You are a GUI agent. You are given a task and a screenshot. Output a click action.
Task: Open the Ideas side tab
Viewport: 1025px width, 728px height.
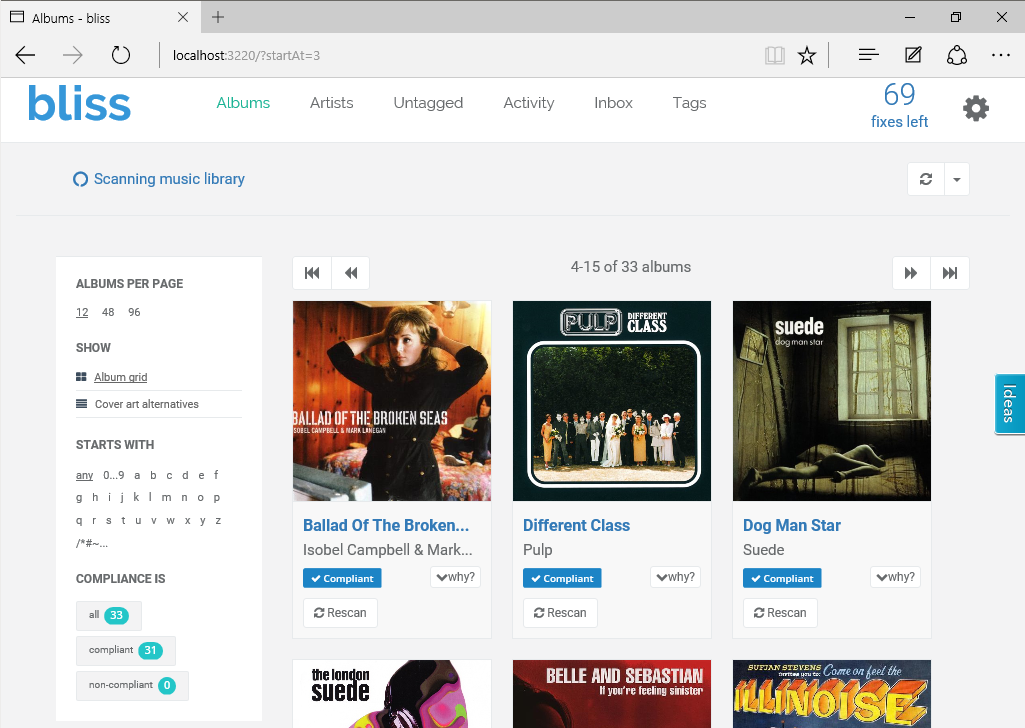click(1009, 403)
